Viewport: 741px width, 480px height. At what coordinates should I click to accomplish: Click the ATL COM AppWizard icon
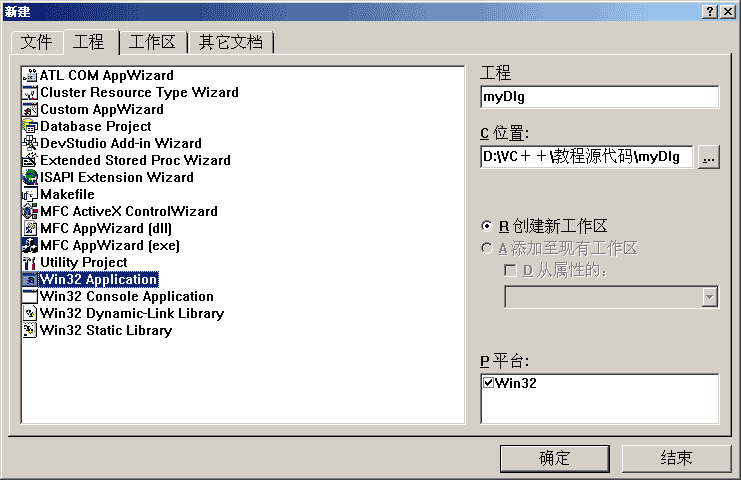30,76
